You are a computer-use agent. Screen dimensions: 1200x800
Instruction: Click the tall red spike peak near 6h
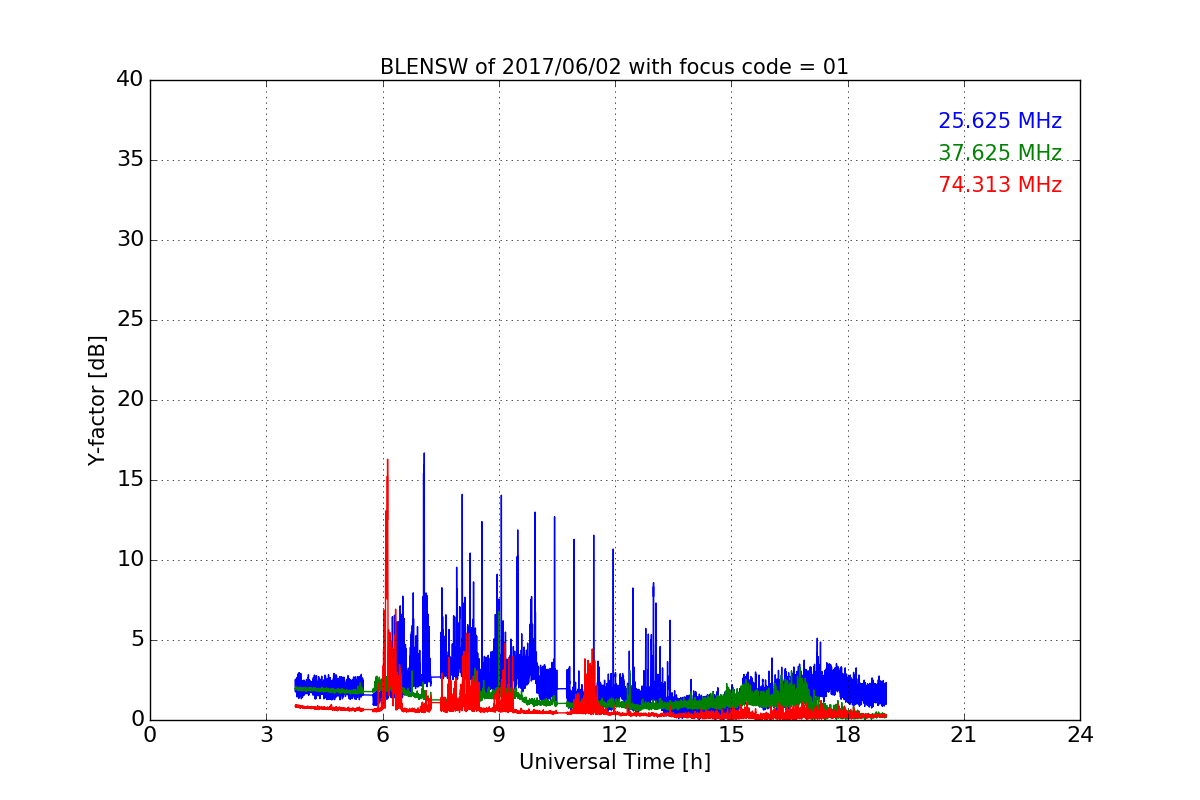click(387, 460)
